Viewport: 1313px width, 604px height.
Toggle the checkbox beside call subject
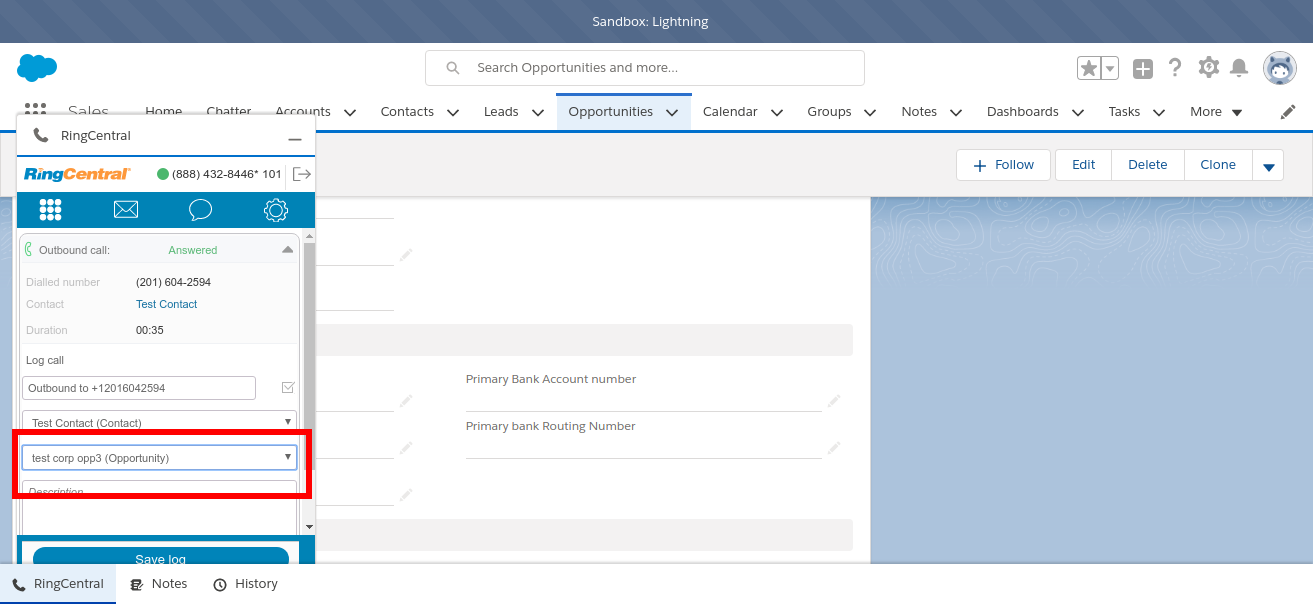coord(288,388)
